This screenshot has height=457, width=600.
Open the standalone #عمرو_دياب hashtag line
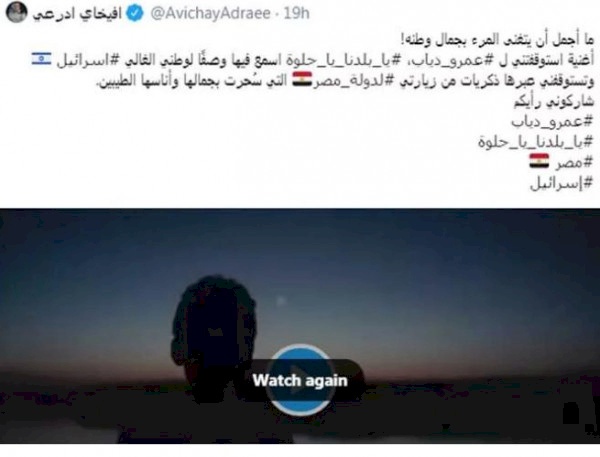(x=553, y=121)
